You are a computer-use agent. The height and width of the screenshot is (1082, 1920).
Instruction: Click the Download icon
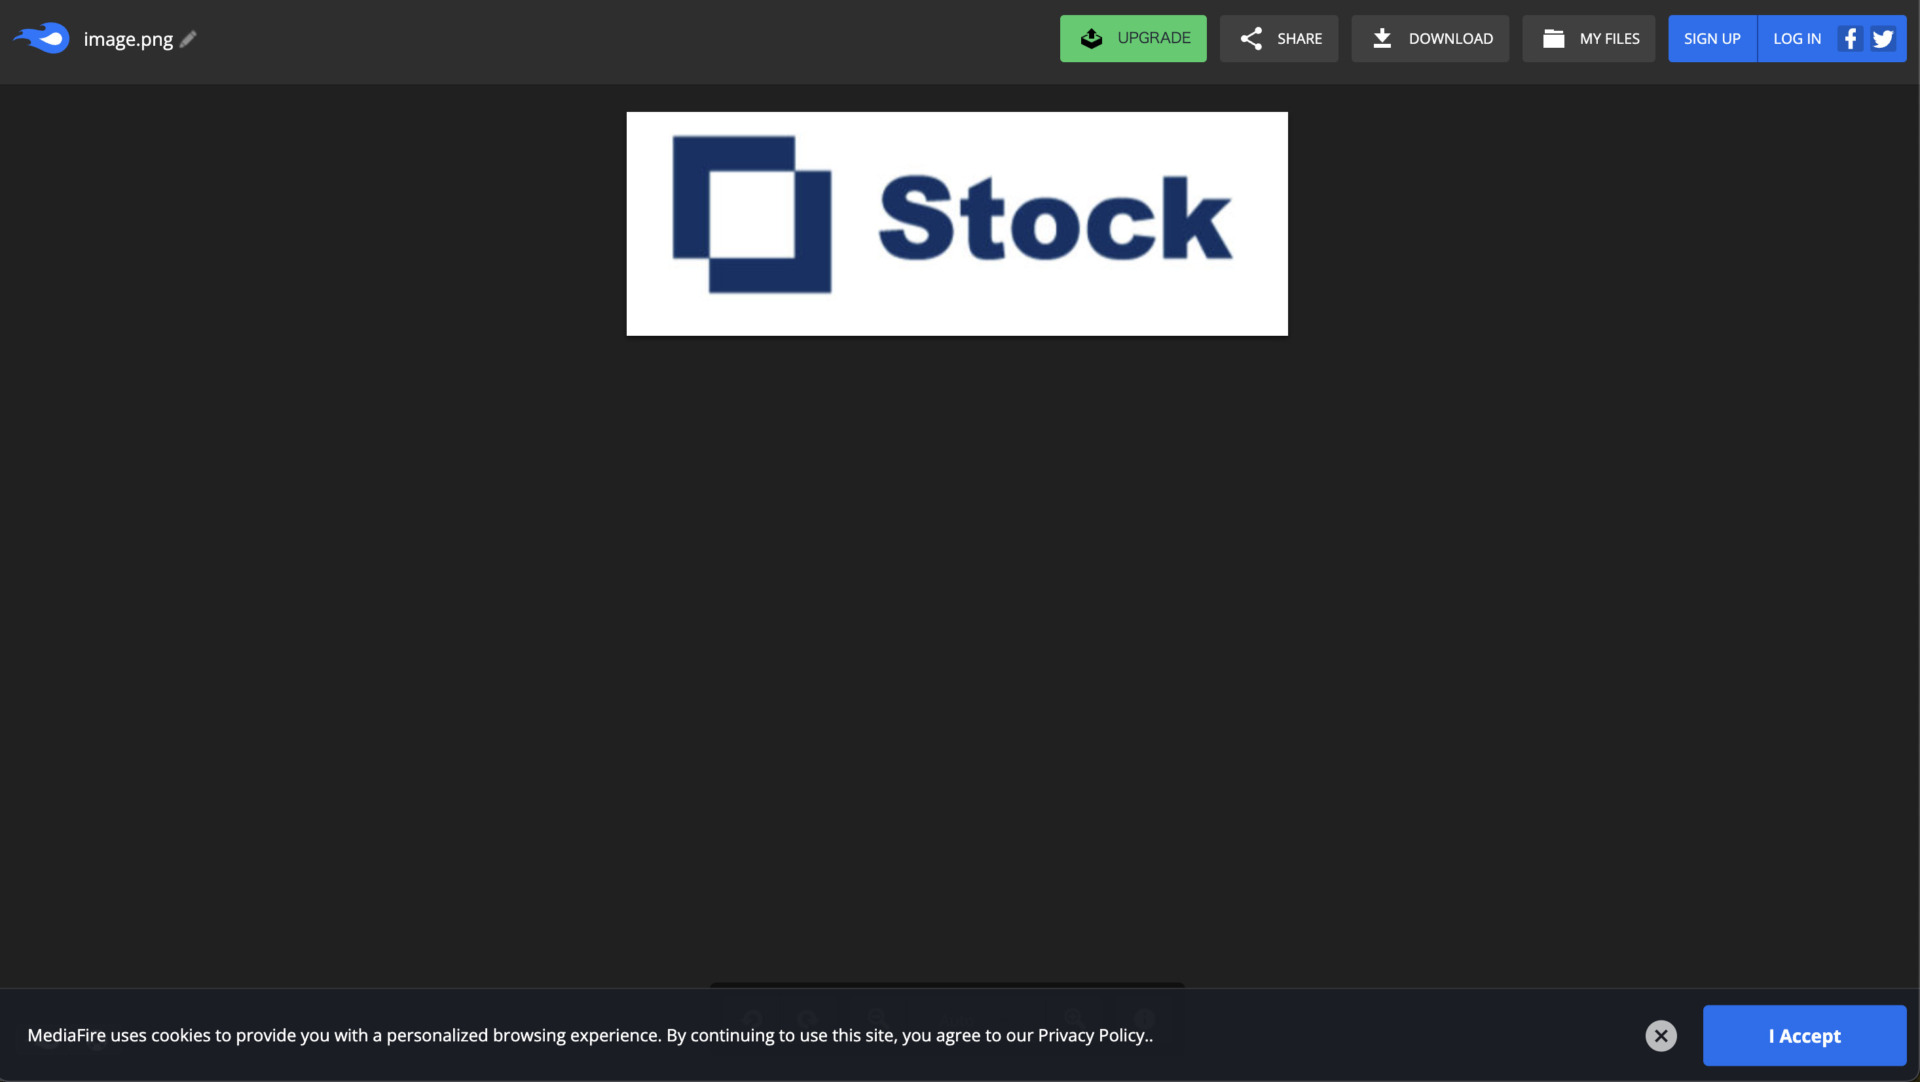pos(1383,38)
